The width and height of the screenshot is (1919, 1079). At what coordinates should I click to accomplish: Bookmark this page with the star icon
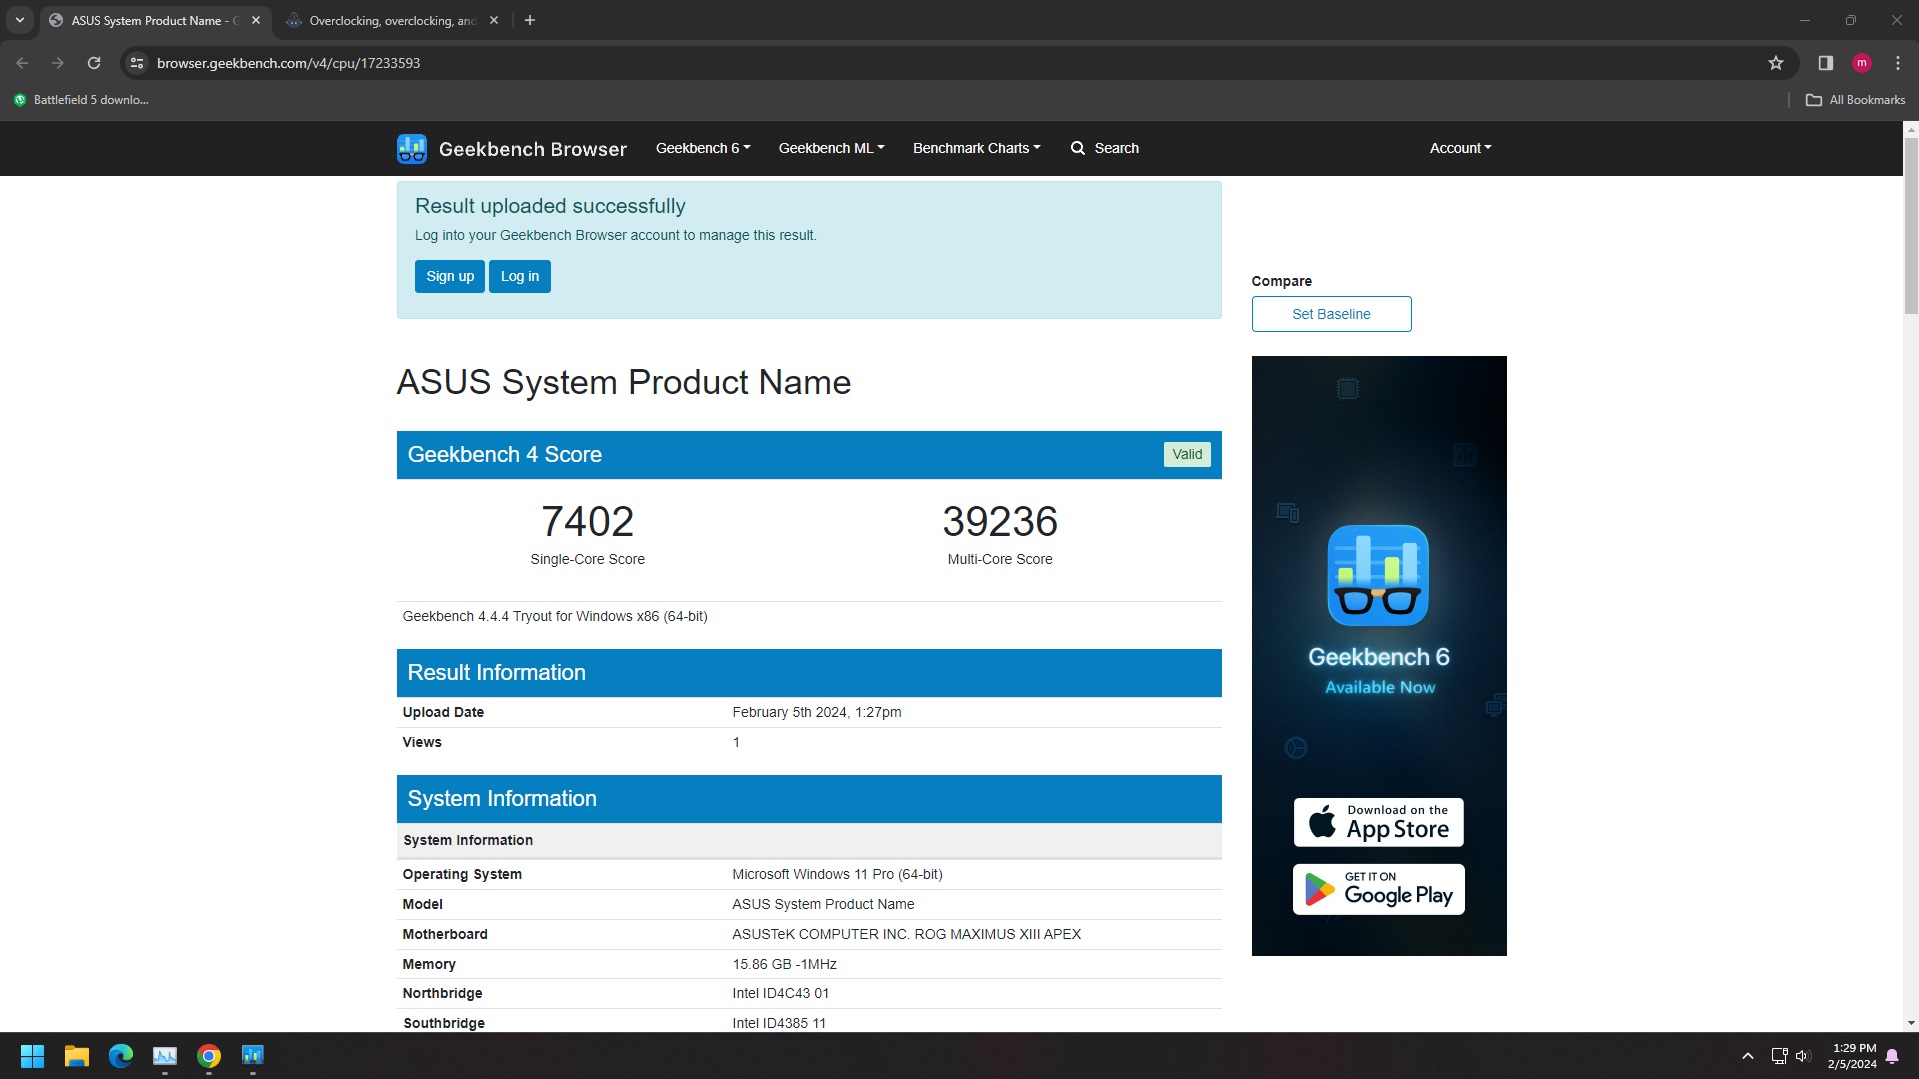pos(1775,63)
